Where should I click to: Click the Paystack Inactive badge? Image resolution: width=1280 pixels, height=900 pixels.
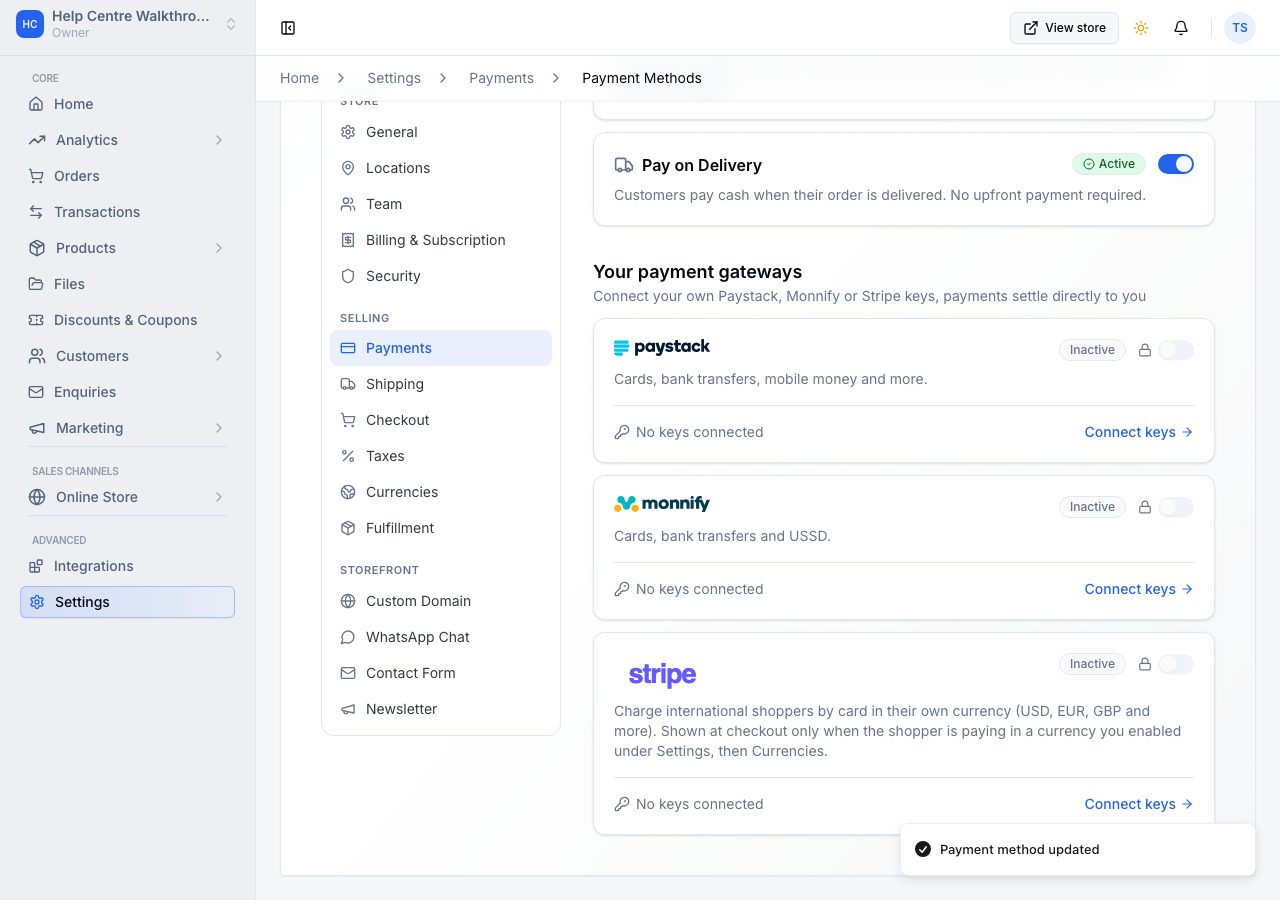pos(1092,350)
